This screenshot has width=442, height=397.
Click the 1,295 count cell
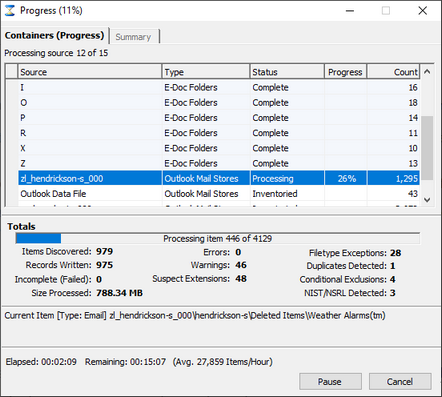[393, 178]
